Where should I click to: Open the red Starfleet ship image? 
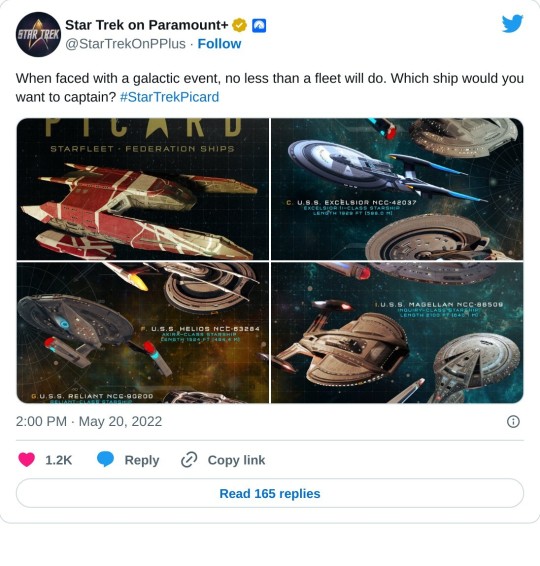[143, 189]
